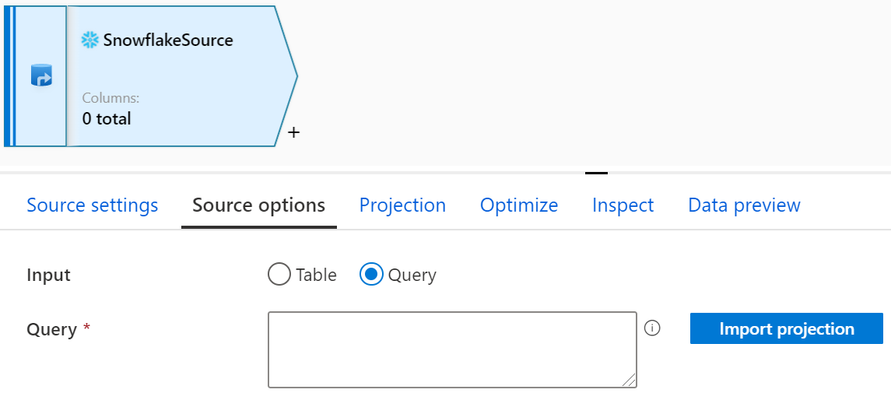This screenshot has width=891, height=400.
Task: Click the resize grip of the Query textarea
Action: coord(629,380)
